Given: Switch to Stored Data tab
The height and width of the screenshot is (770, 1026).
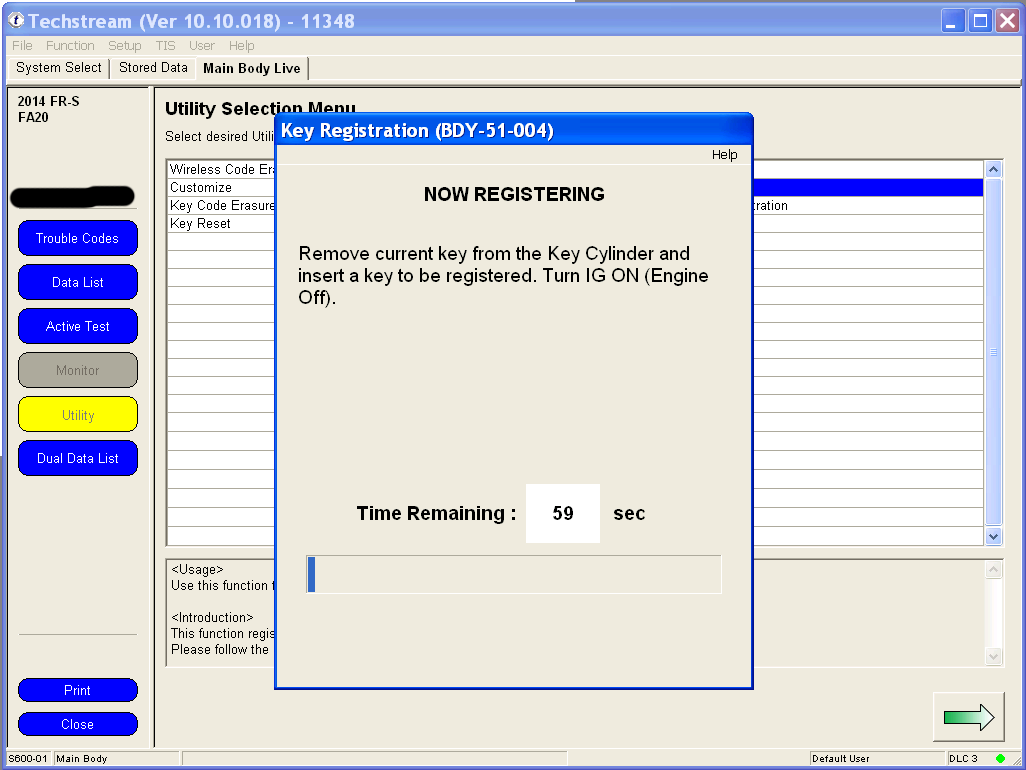Looking at the screenshot, I should click(153, 68).
